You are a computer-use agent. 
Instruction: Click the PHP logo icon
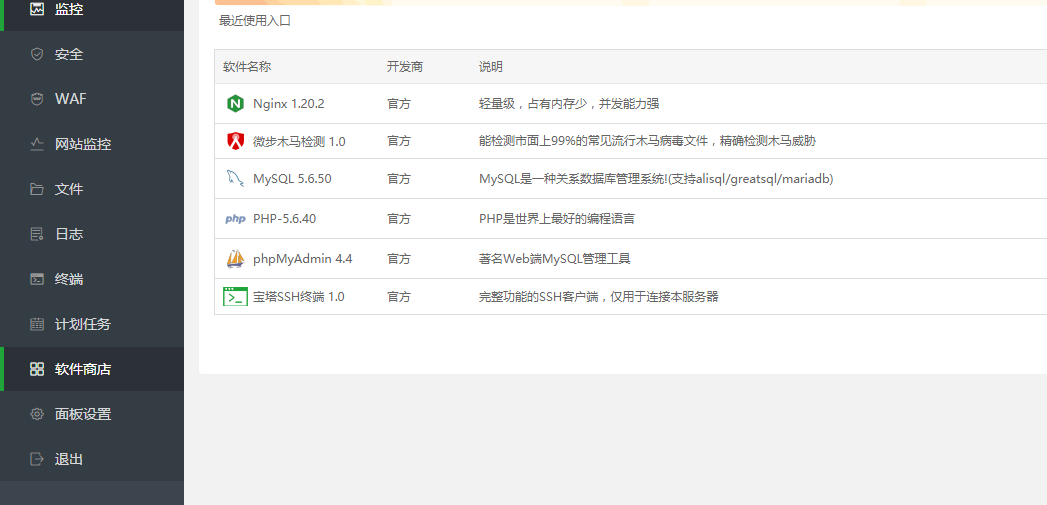[x=235, y=218]
